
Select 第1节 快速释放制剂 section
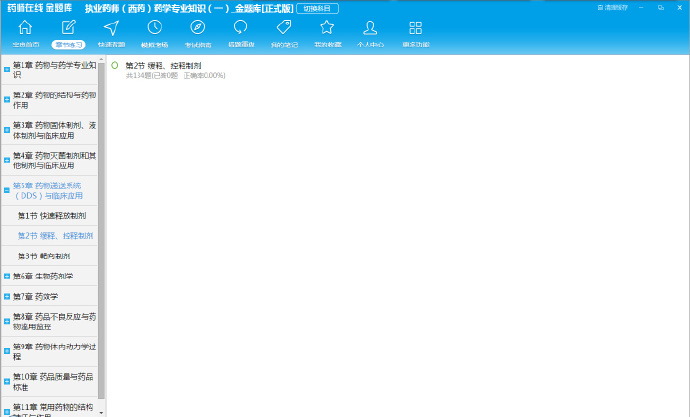click(50, 216)
